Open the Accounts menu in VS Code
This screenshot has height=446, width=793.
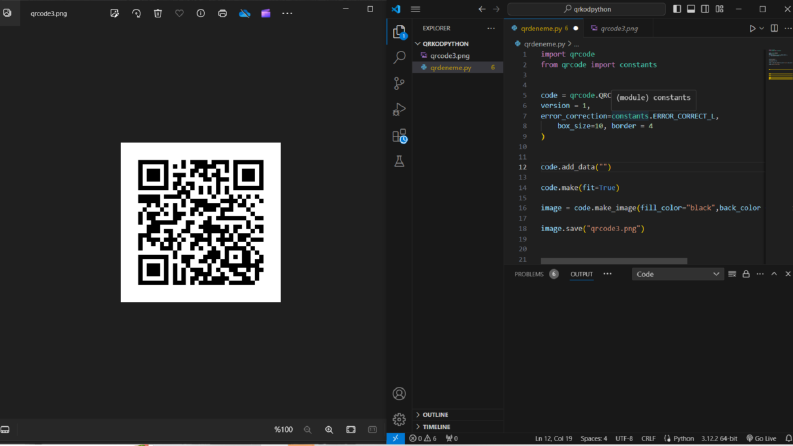pyautogui.click(x=399, y=393)
